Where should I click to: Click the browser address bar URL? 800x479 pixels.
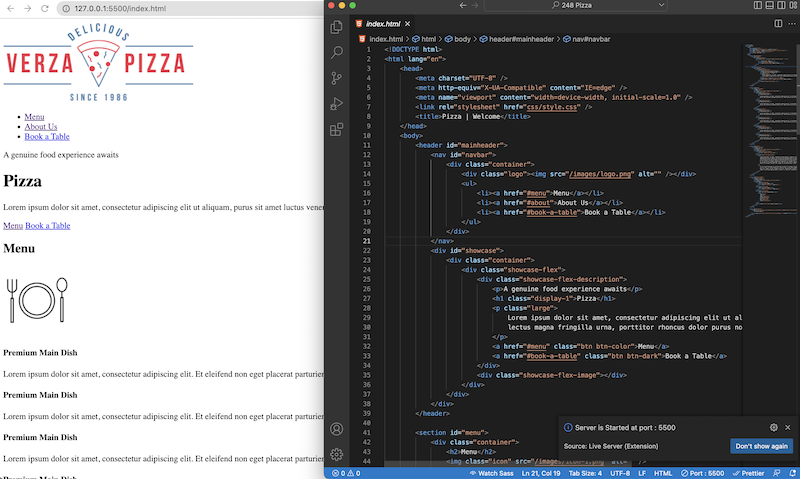(120, 8)
